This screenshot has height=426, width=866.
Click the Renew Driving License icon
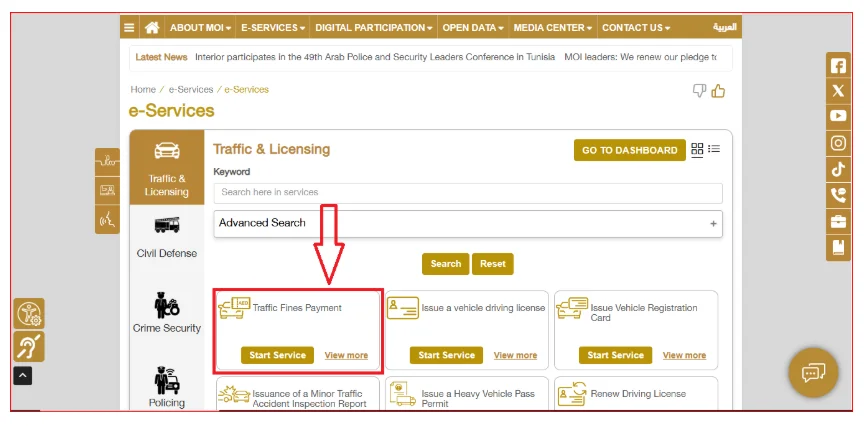coord(572,394)
